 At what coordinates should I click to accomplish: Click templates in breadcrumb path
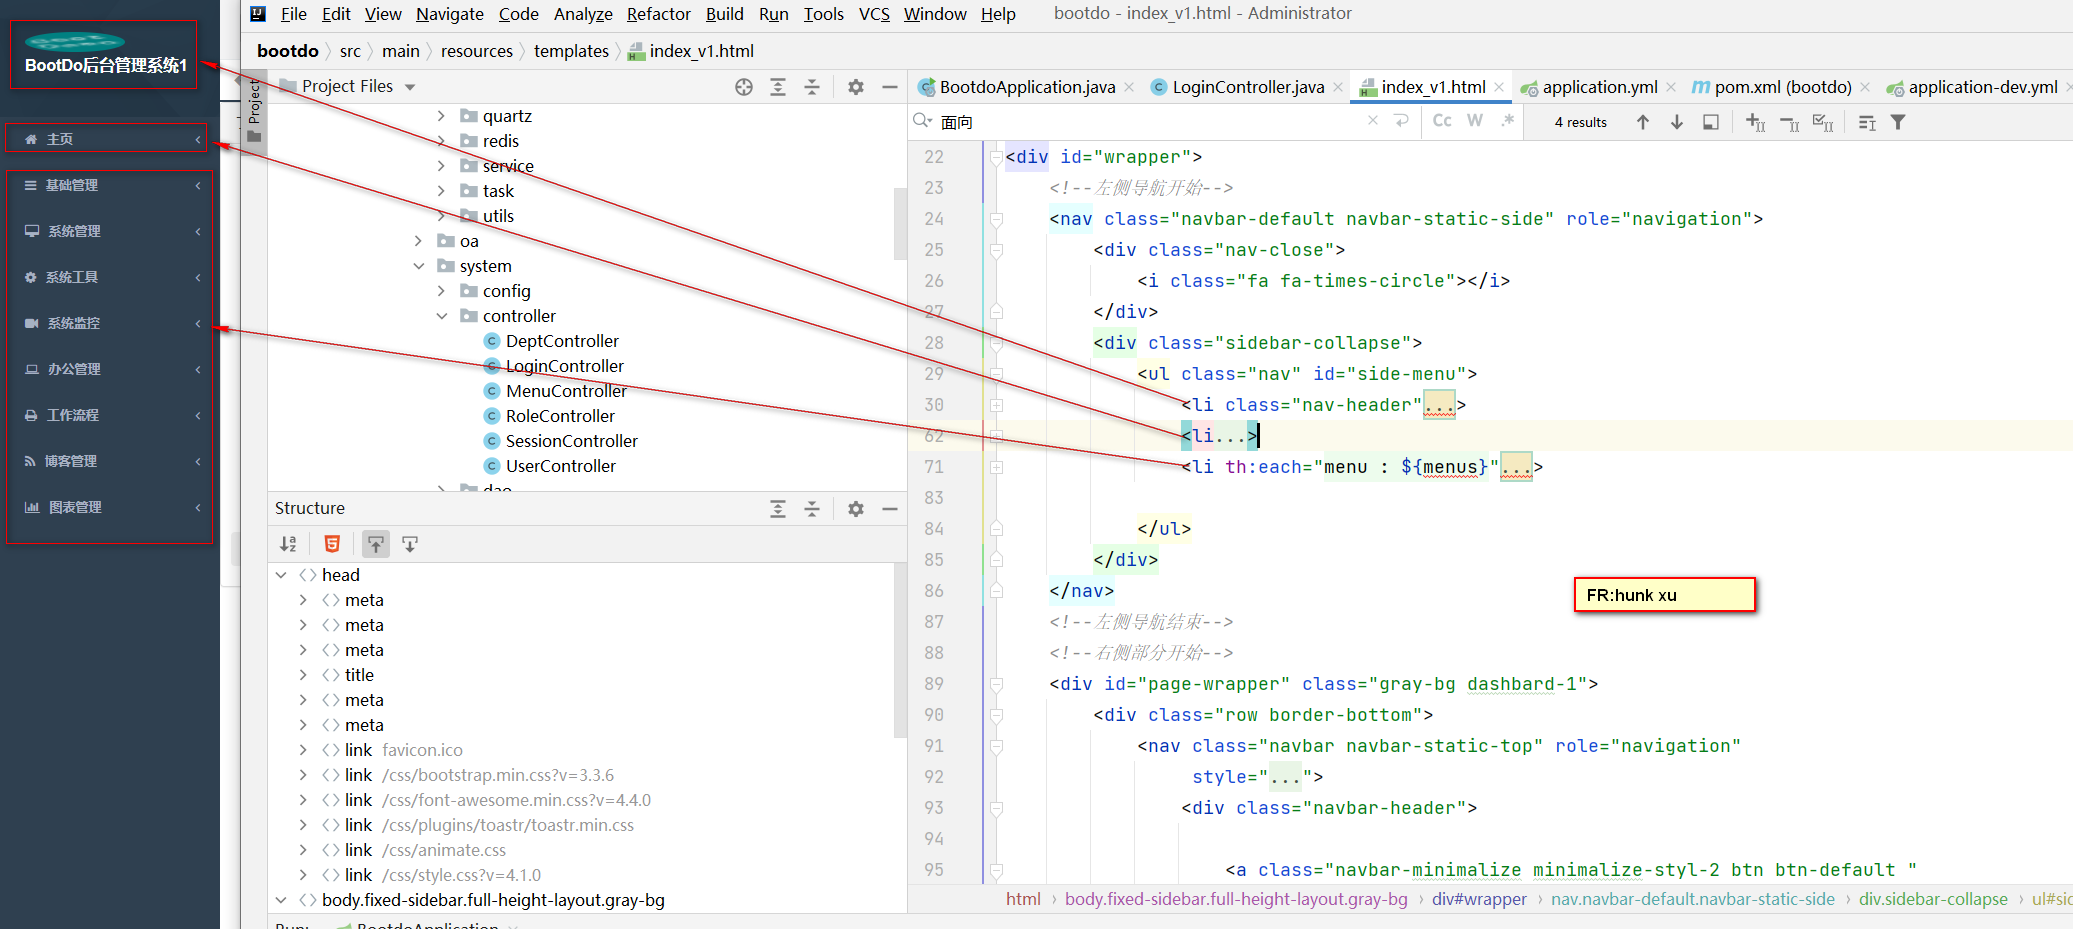571,51
